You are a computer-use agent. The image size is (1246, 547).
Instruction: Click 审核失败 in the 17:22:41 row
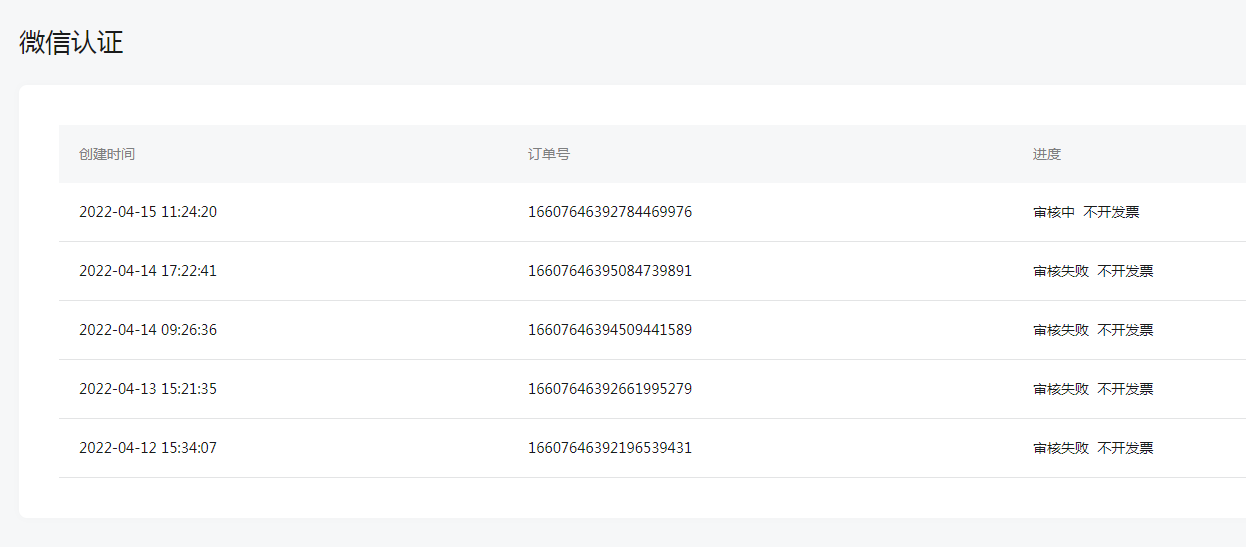click(x=1061, y=271)
